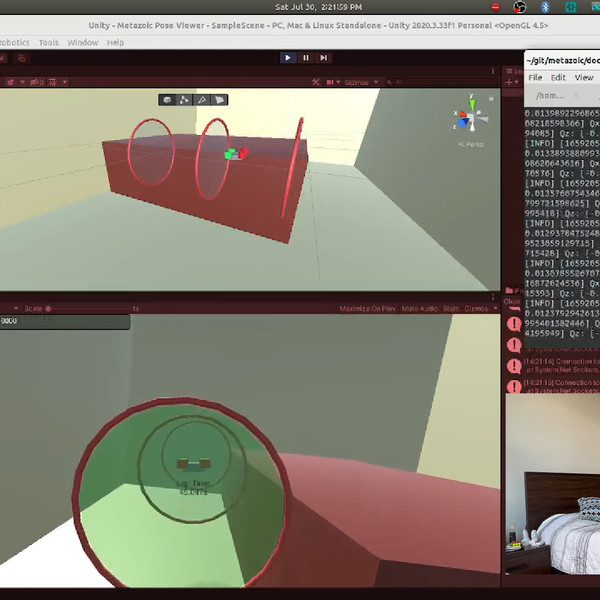Click the date and time in top bar
This screenshot has width=600, height=600.
click(318, 7)
